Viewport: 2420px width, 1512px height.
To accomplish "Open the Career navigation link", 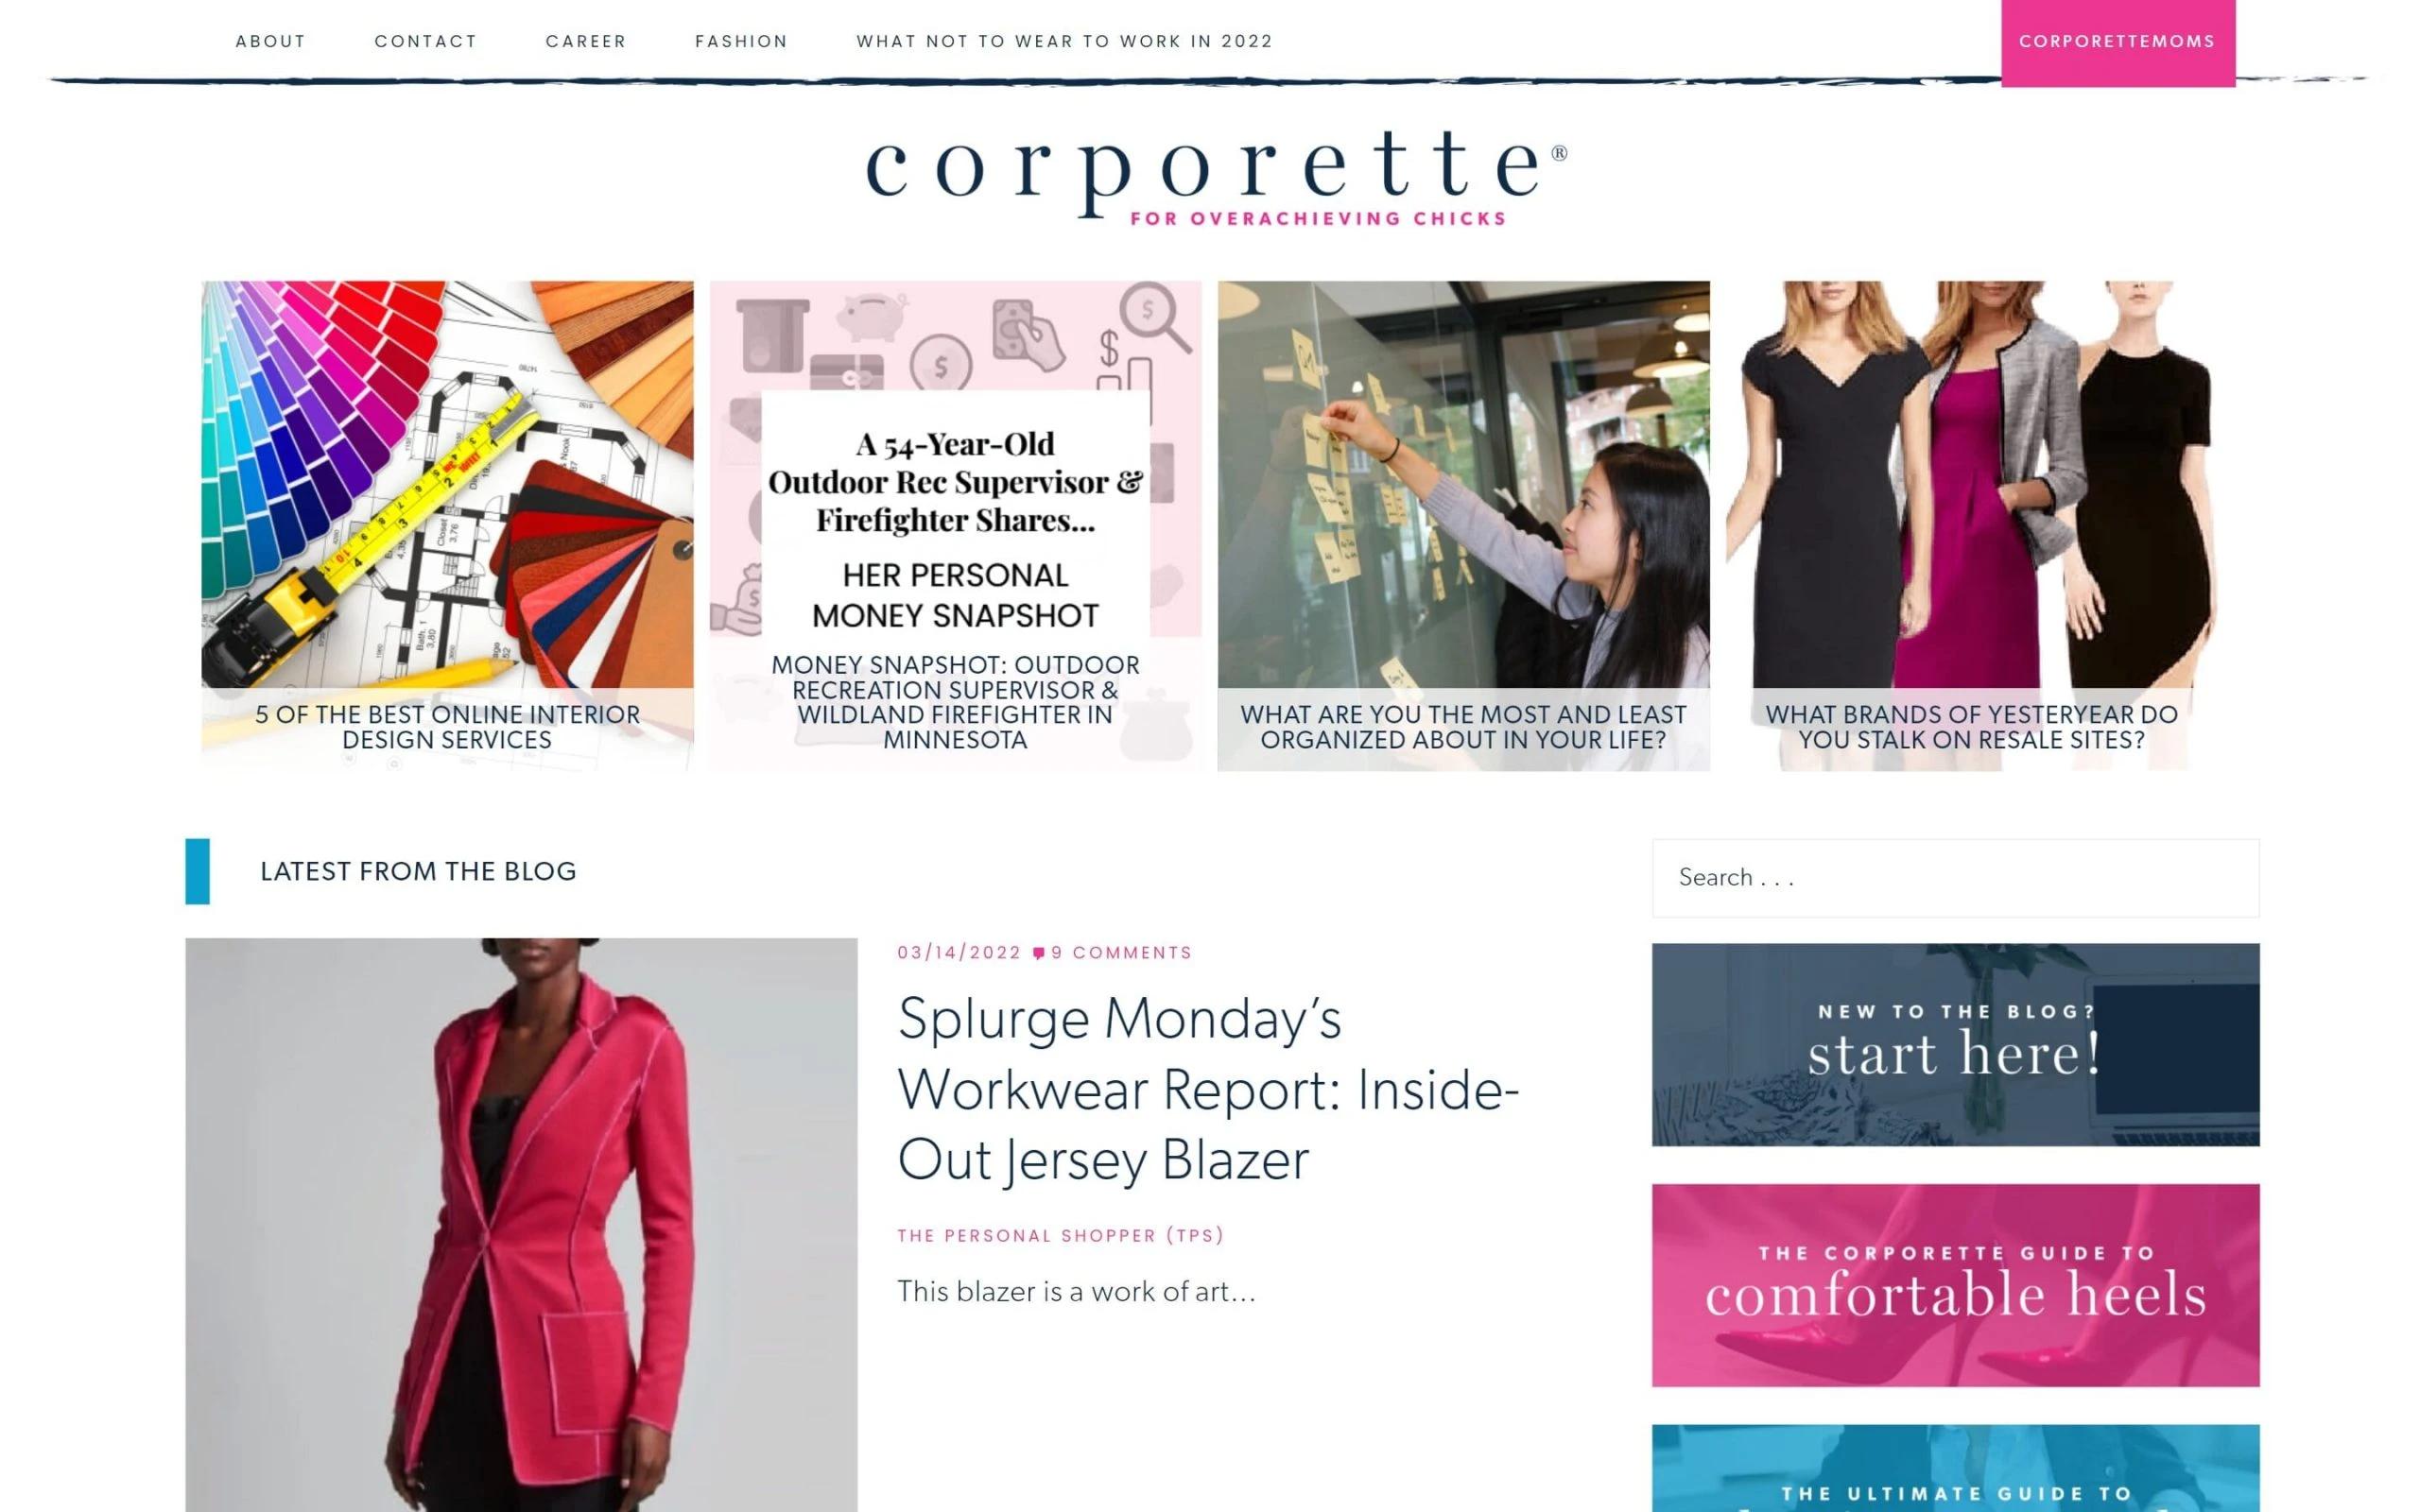I will click(586, 41).
